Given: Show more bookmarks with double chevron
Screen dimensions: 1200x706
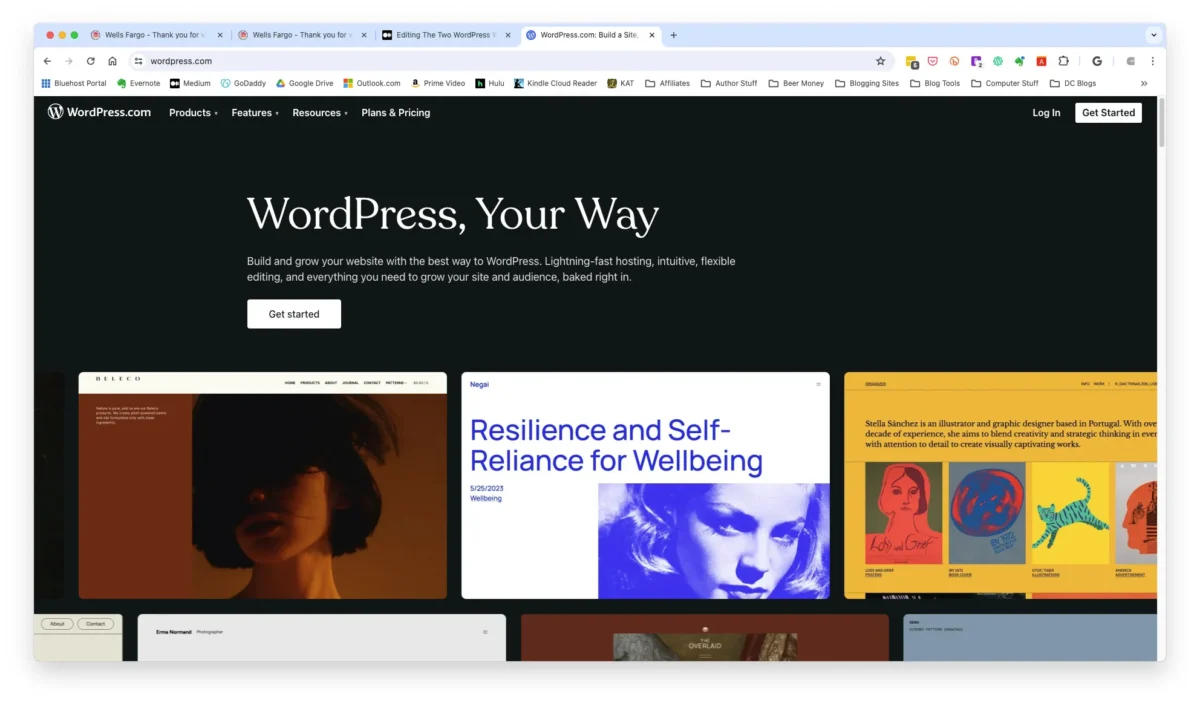Looking at the screenshot, I should click(1144, 83).
